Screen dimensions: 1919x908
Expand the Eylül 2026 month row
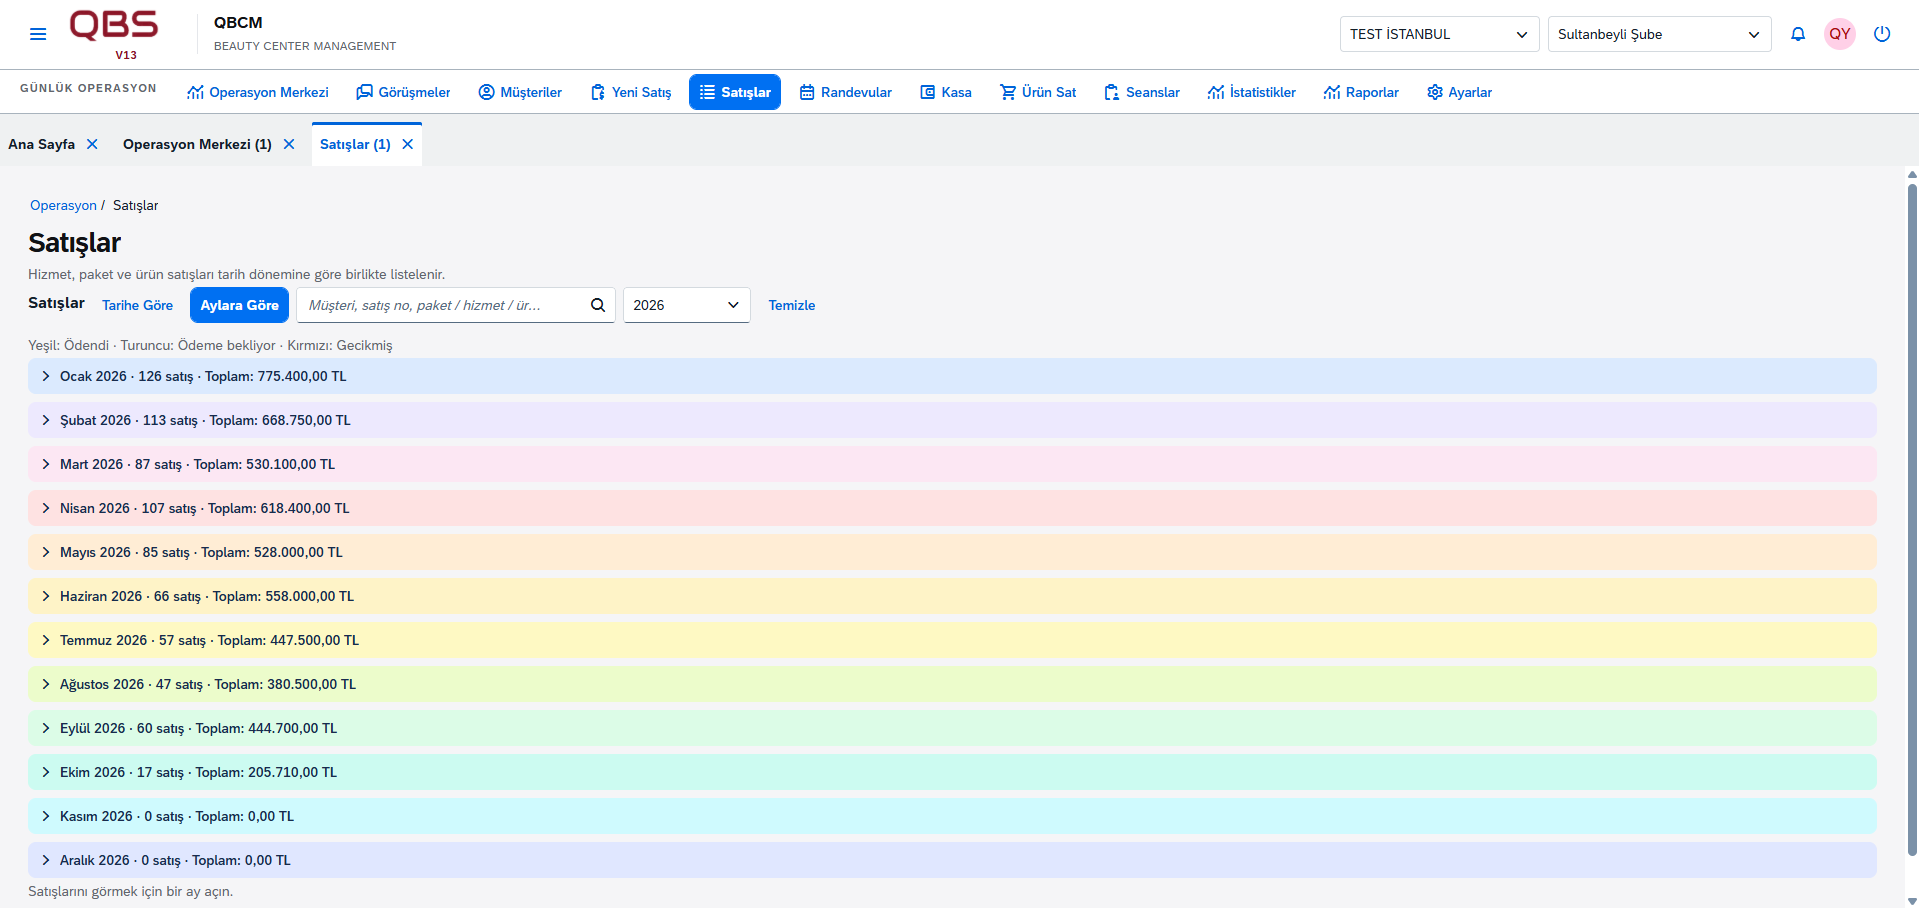click(952, 728)
